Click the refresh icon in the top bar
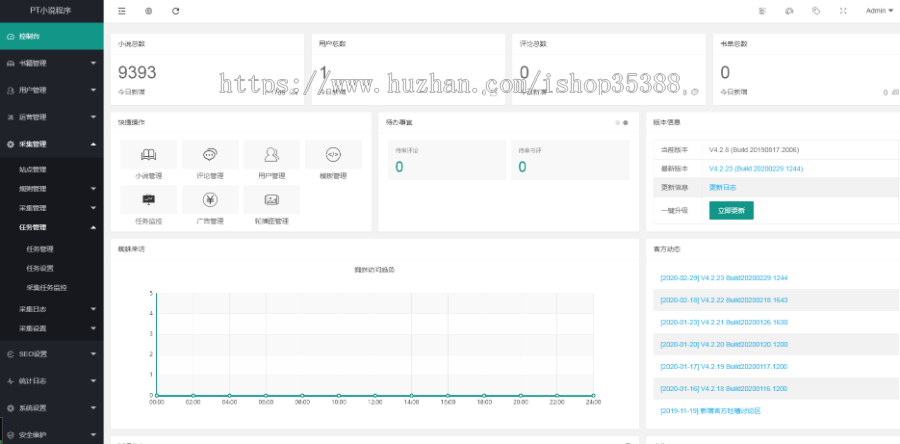The height and width of the screenshot is (444, 900). click(x=176, y=11)
